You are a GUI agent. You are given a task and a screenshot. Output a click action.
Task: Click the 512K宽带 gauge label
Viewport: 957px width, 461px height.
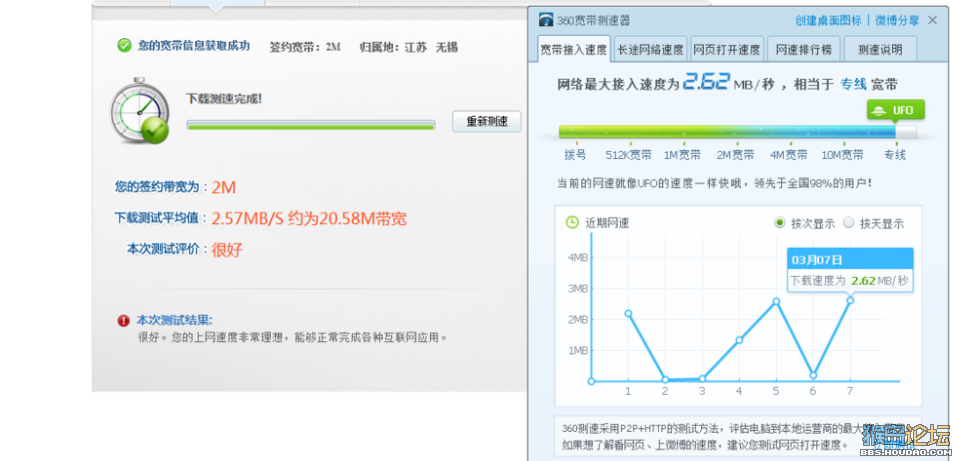pos(629,155)
